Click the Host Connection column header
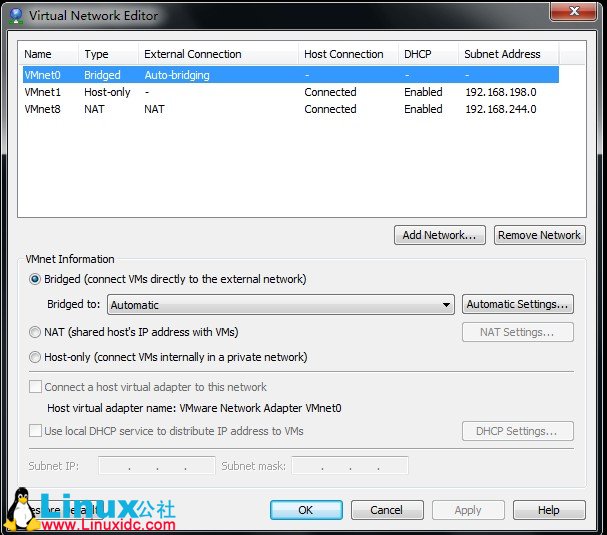 pyautogui.click(x=348, y=54)
